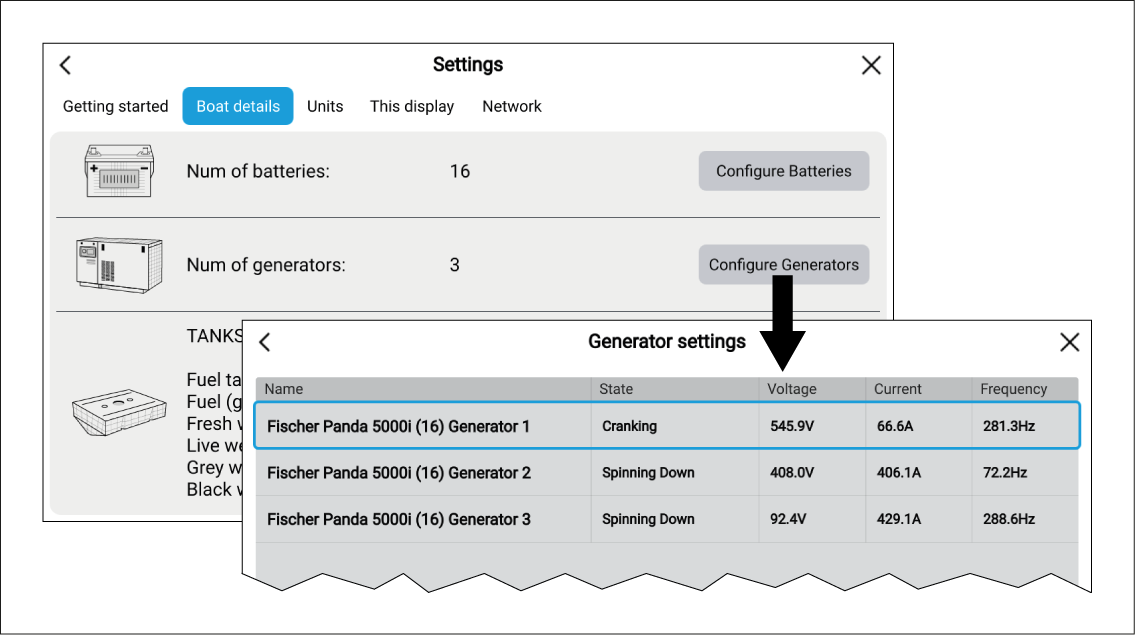Close the Settings window
1135x635 pixels.
pos(871,65)
